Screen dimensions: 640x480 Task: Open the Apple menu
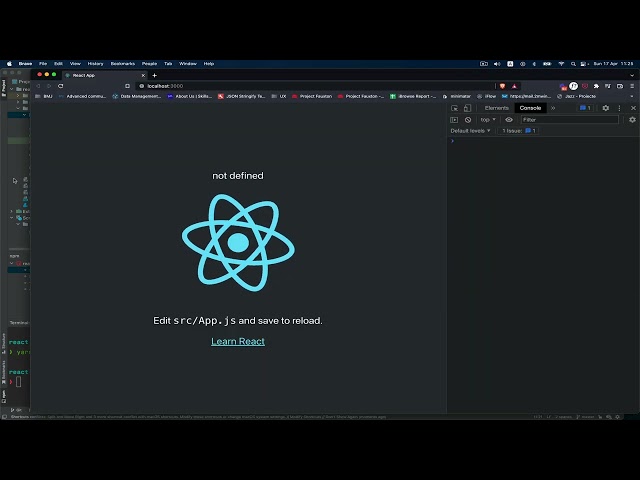pos(9,64)
